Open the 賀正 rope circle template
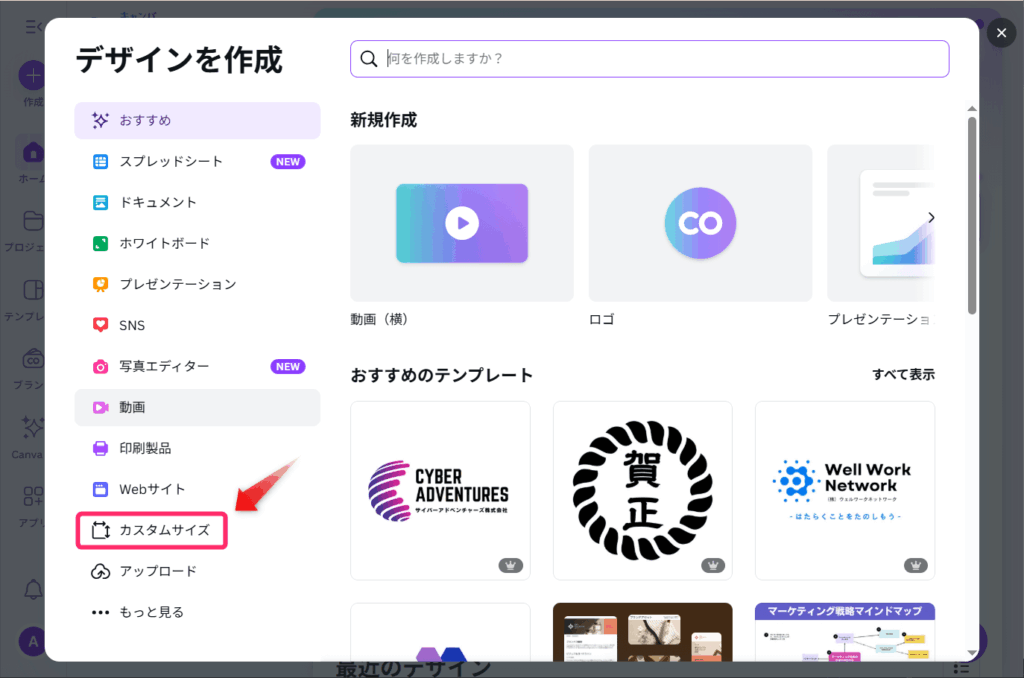This screenshot has width=1024, height=678. 643,491
